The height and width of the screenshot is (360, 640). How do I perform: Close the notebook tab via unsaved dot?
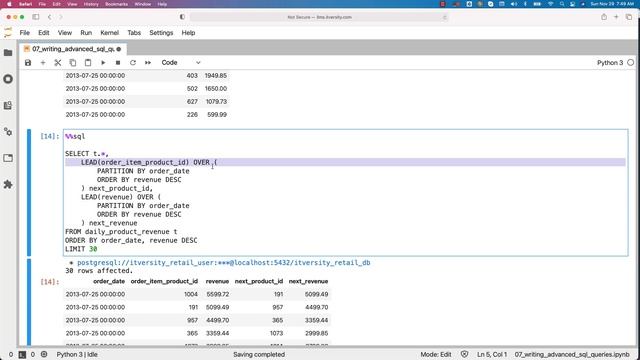(x=119, y=49)
